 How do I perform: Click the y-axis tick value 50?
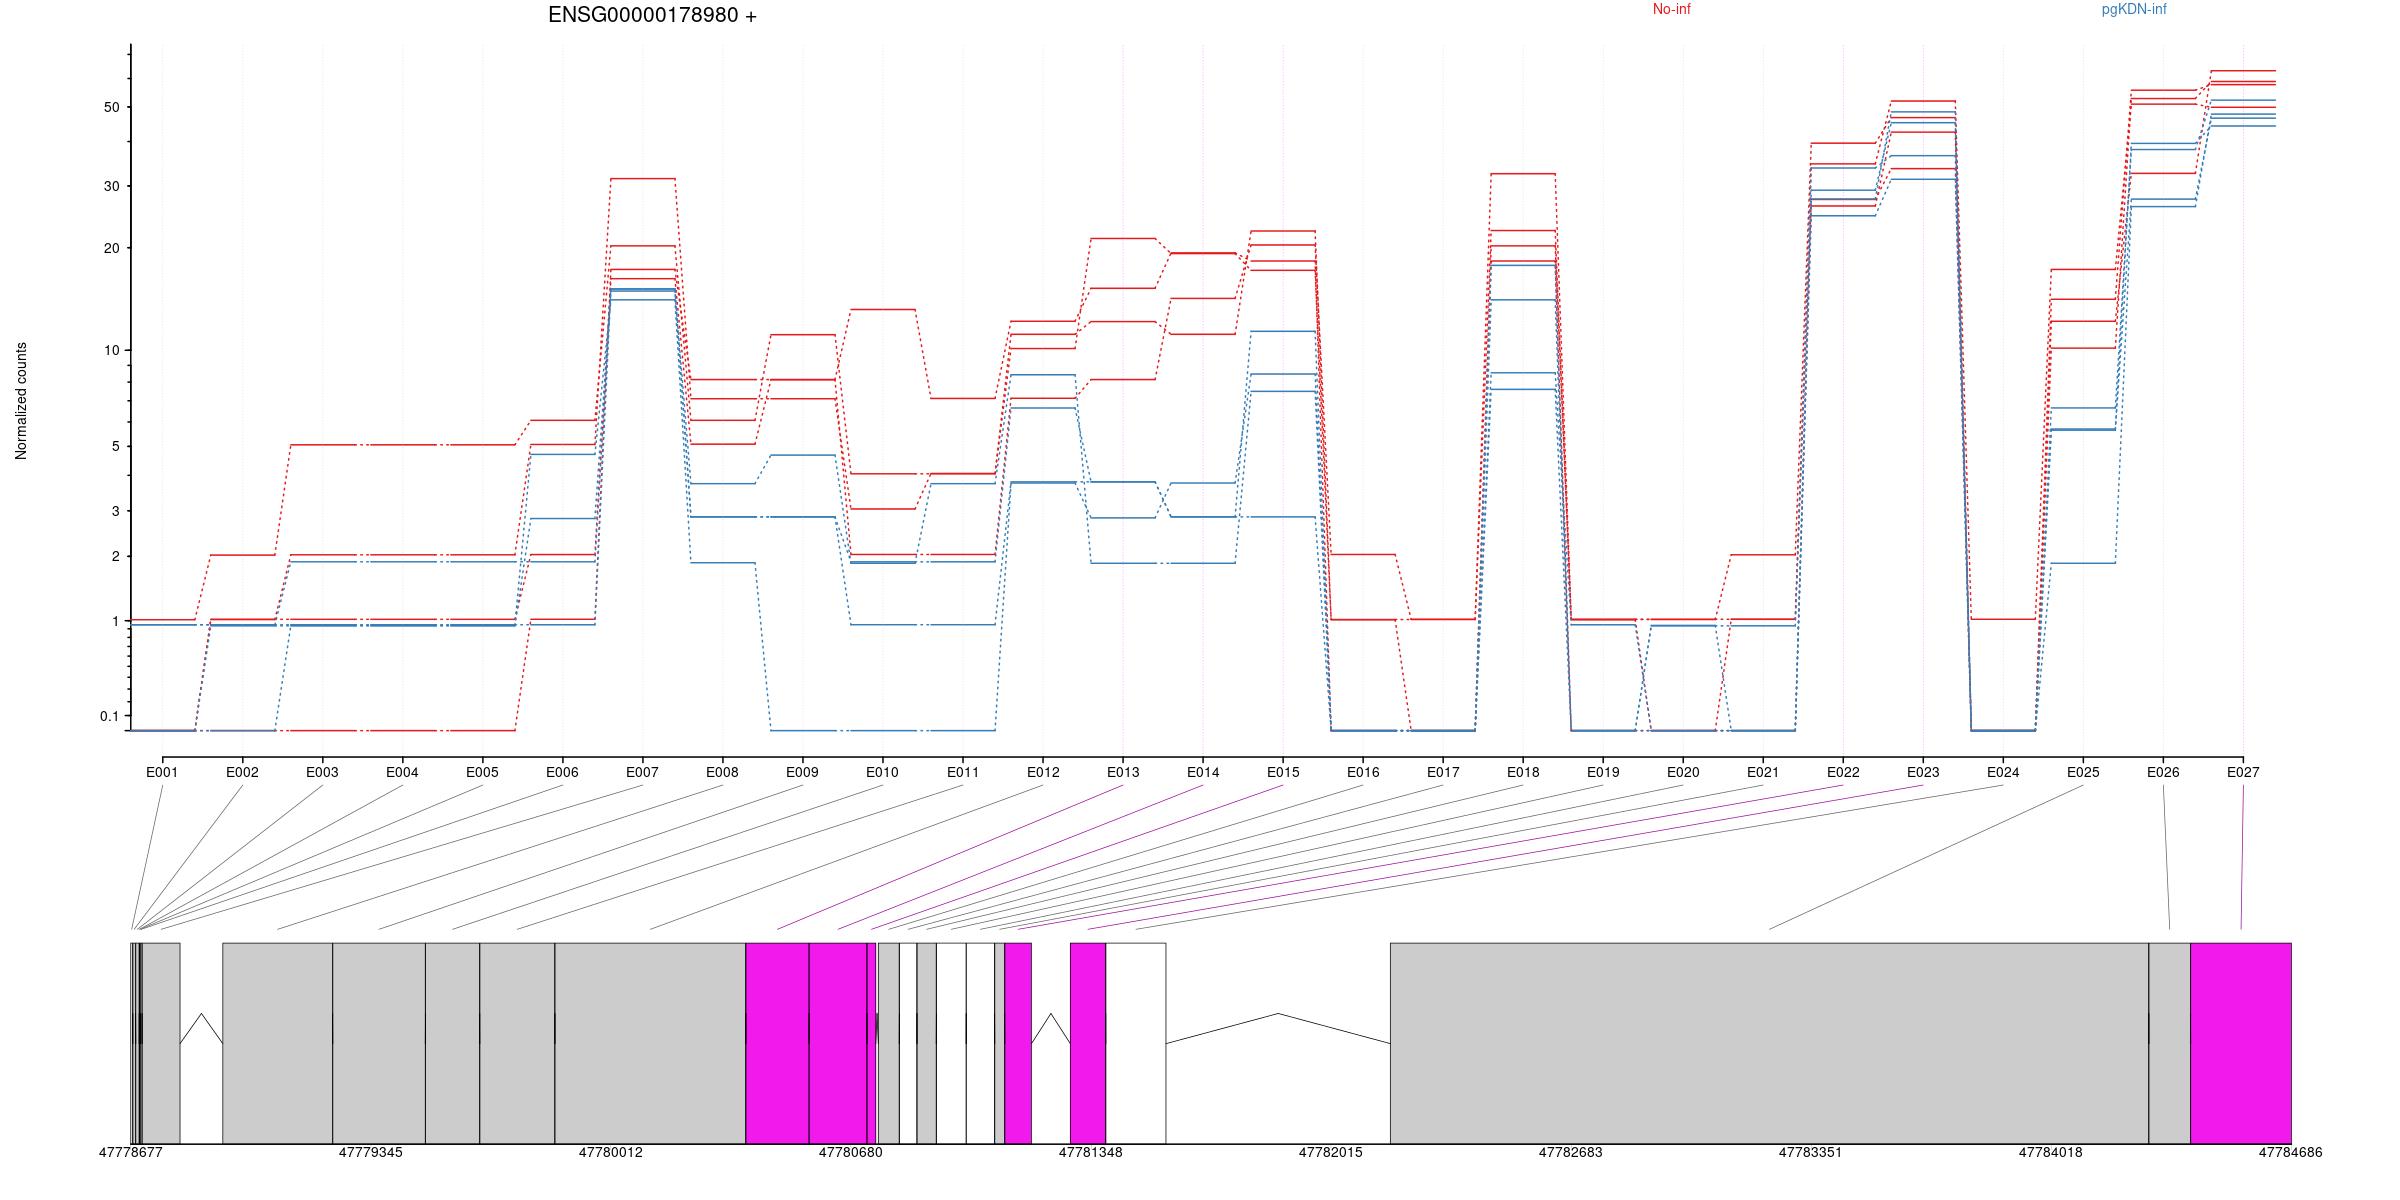111,107
